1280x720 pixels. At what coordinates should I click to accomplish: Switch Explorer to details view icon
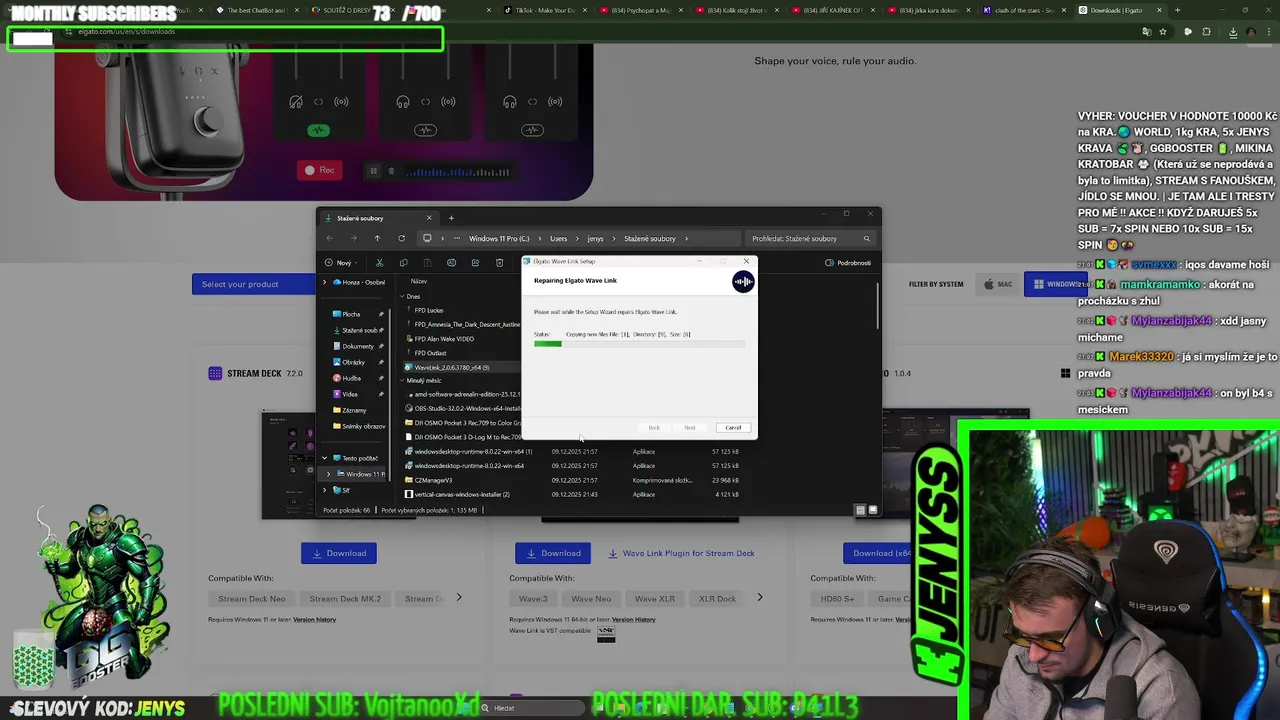pos(860,510)
